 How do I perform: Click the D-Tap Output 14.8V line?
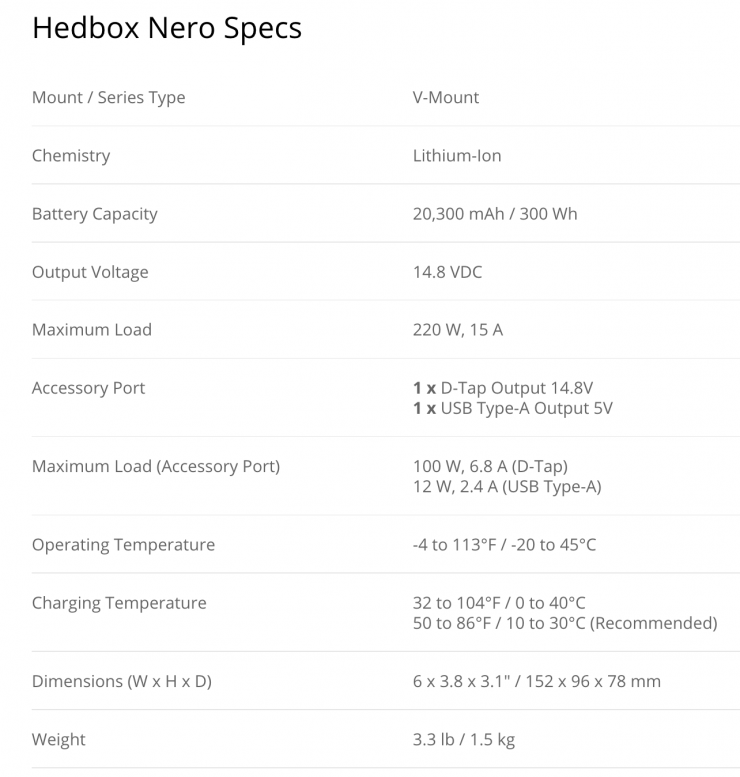(510, 388)
